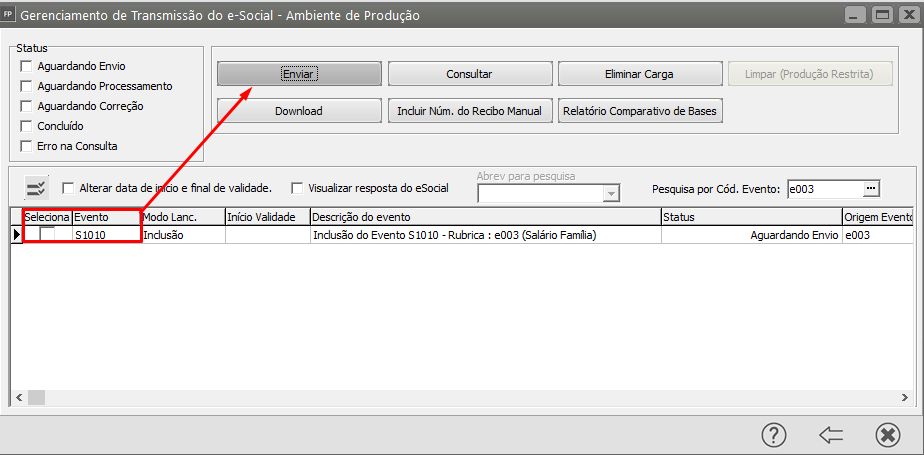Select the Inclusão do Evento S1010 description cell
924x455 pixels.
[x=486, y=235]
